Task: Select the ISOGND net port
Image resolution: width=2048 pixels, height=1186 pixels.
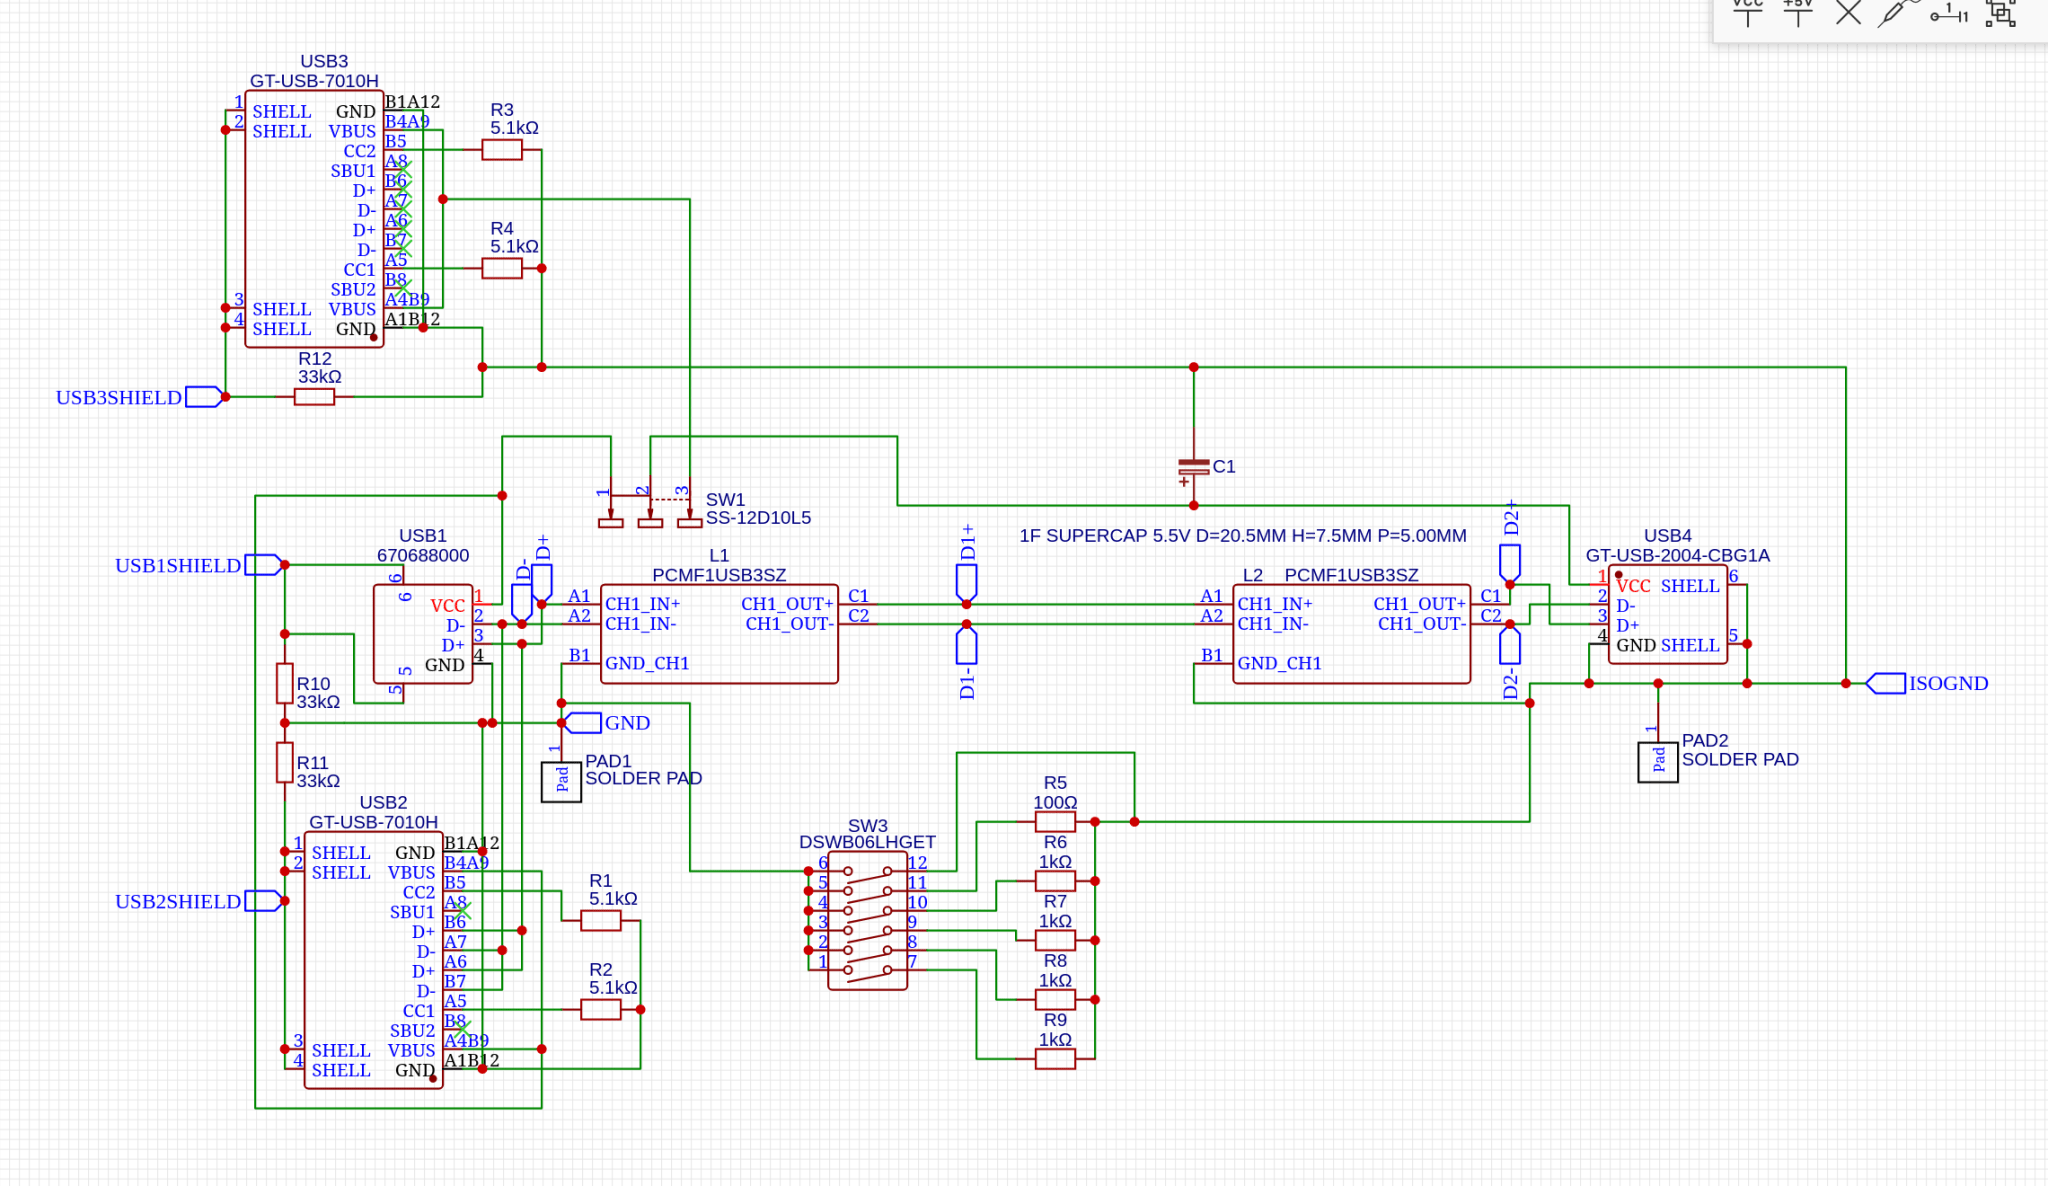Action: point(1927,683)
